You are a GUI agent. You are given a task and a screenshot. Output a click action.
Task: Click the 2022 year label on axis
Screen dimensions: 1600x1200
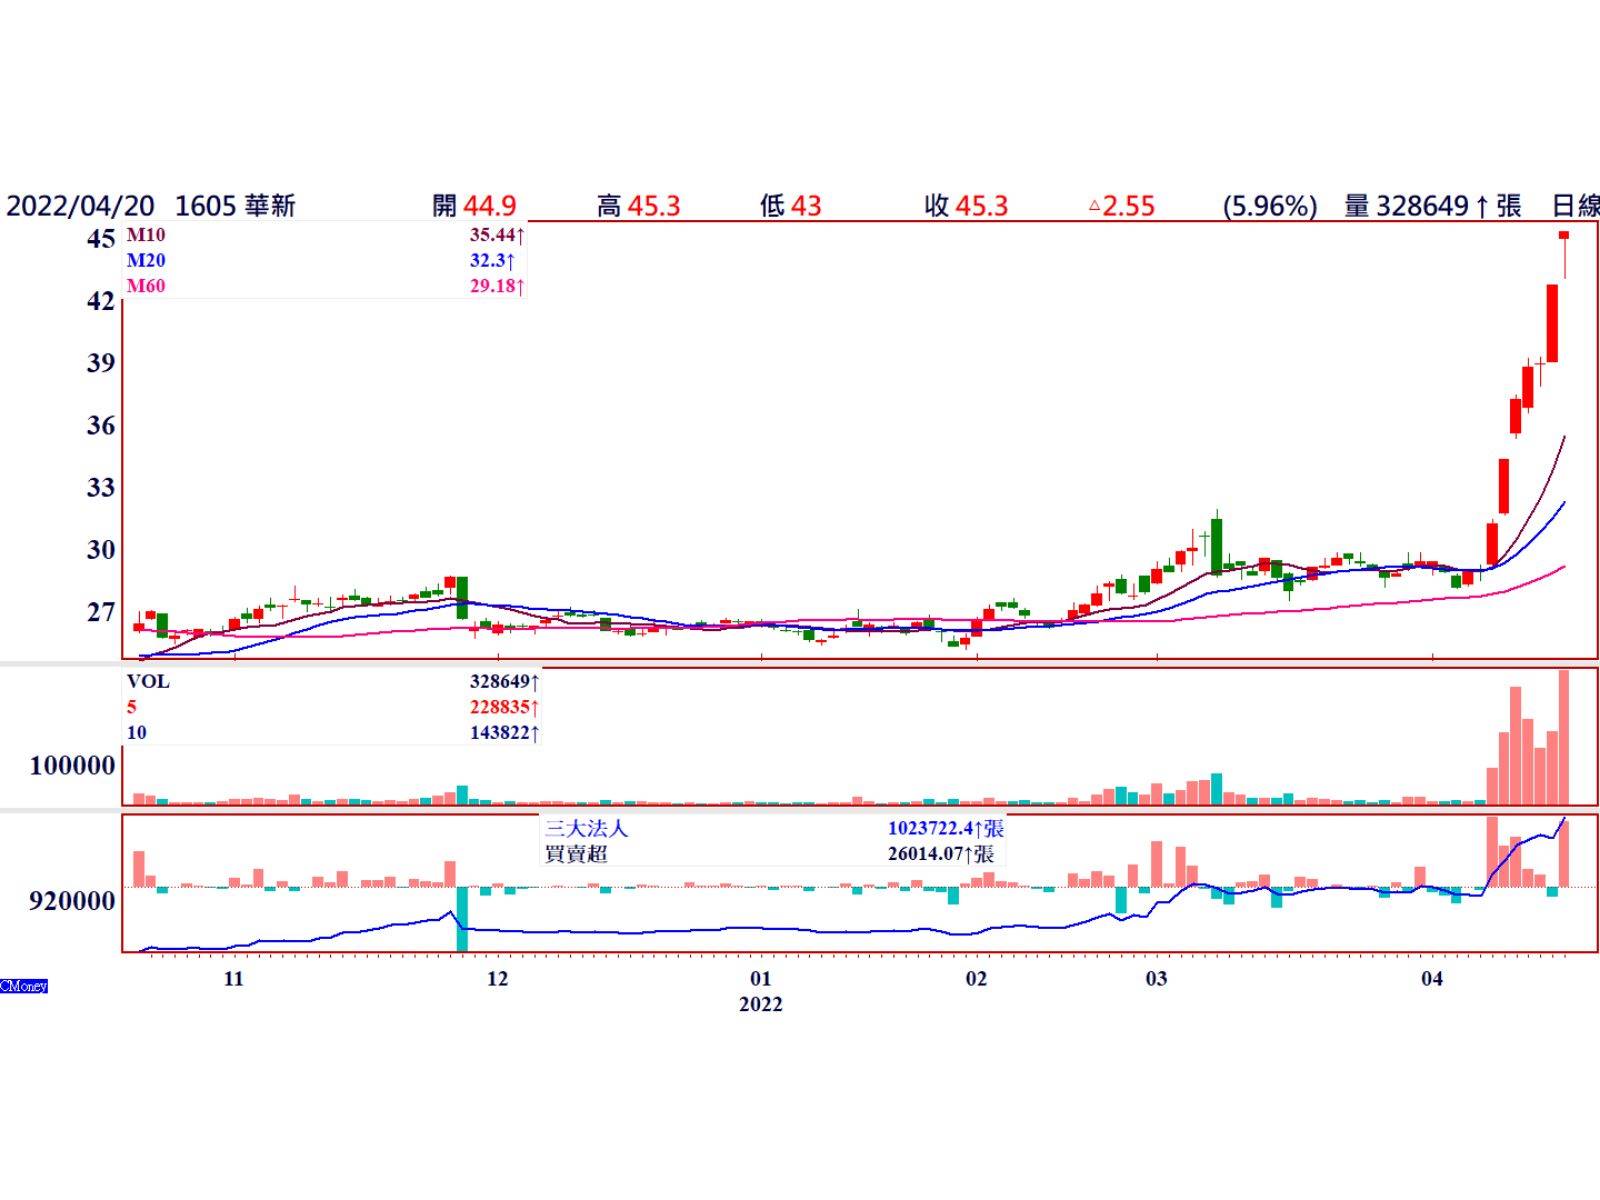point(760,1004)
